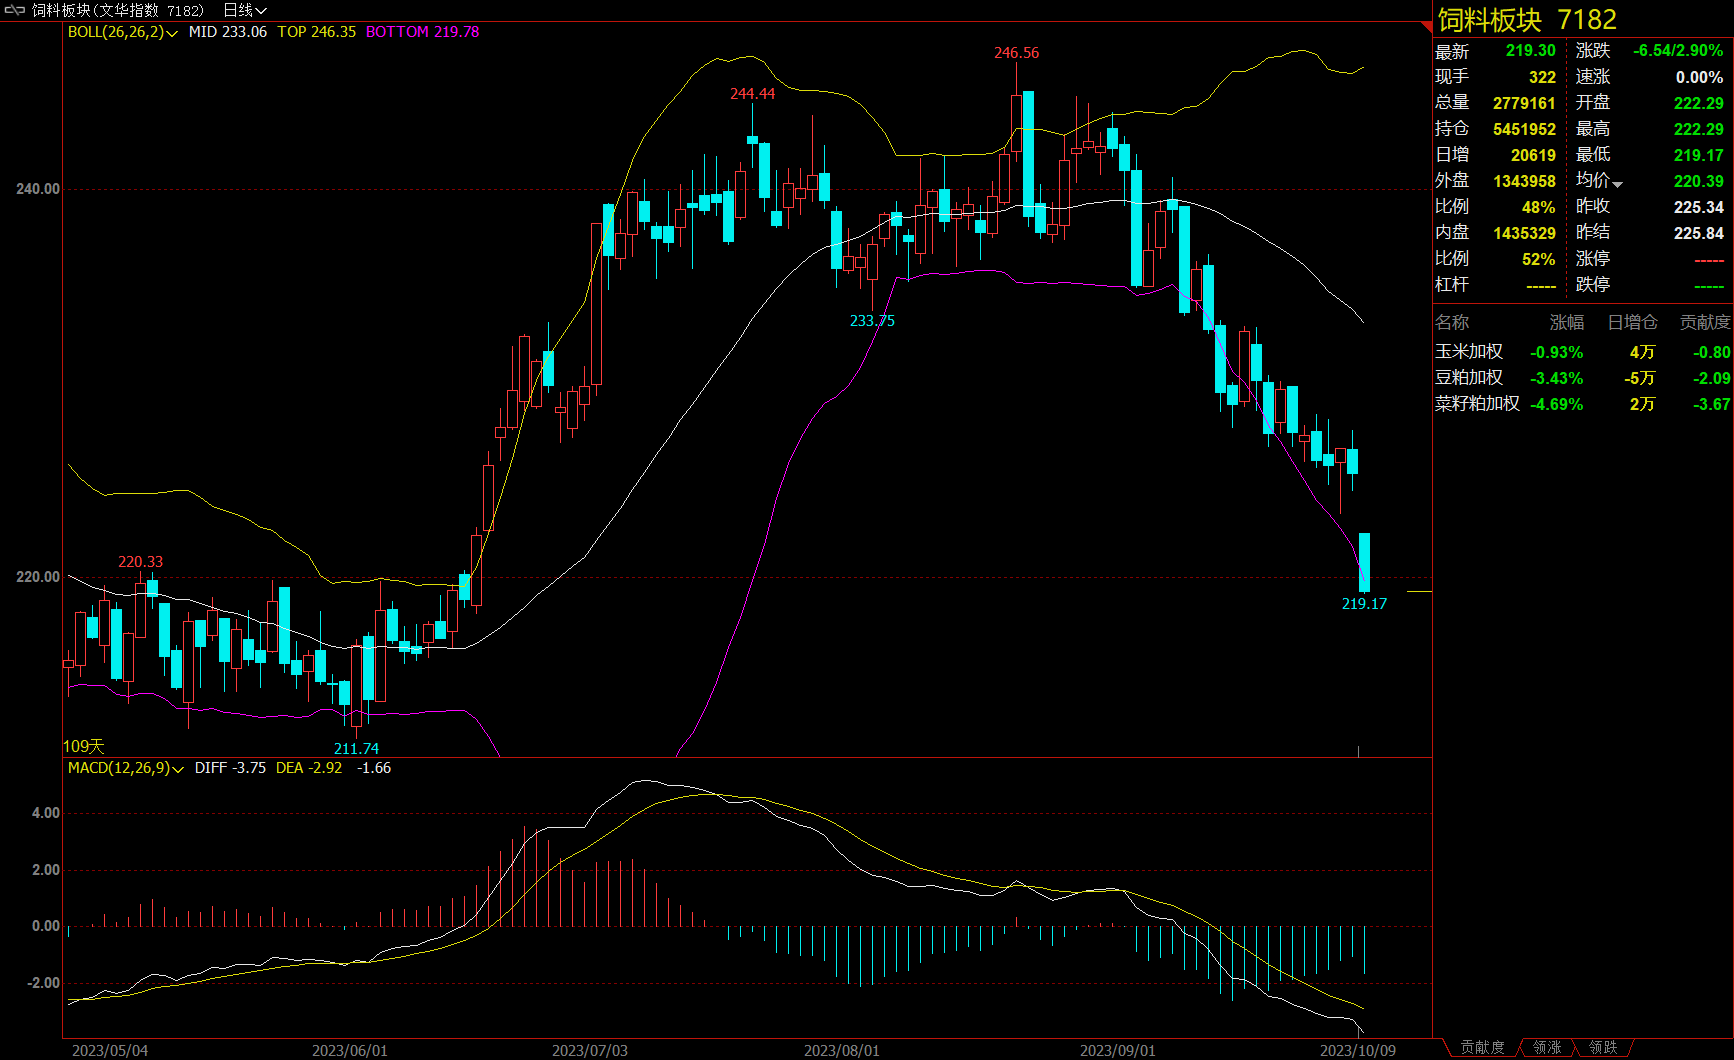The image size is (1734, 1060).
Task: Click the 豆粕加权 日增仓 -5万
Action: click(1639, 378)
